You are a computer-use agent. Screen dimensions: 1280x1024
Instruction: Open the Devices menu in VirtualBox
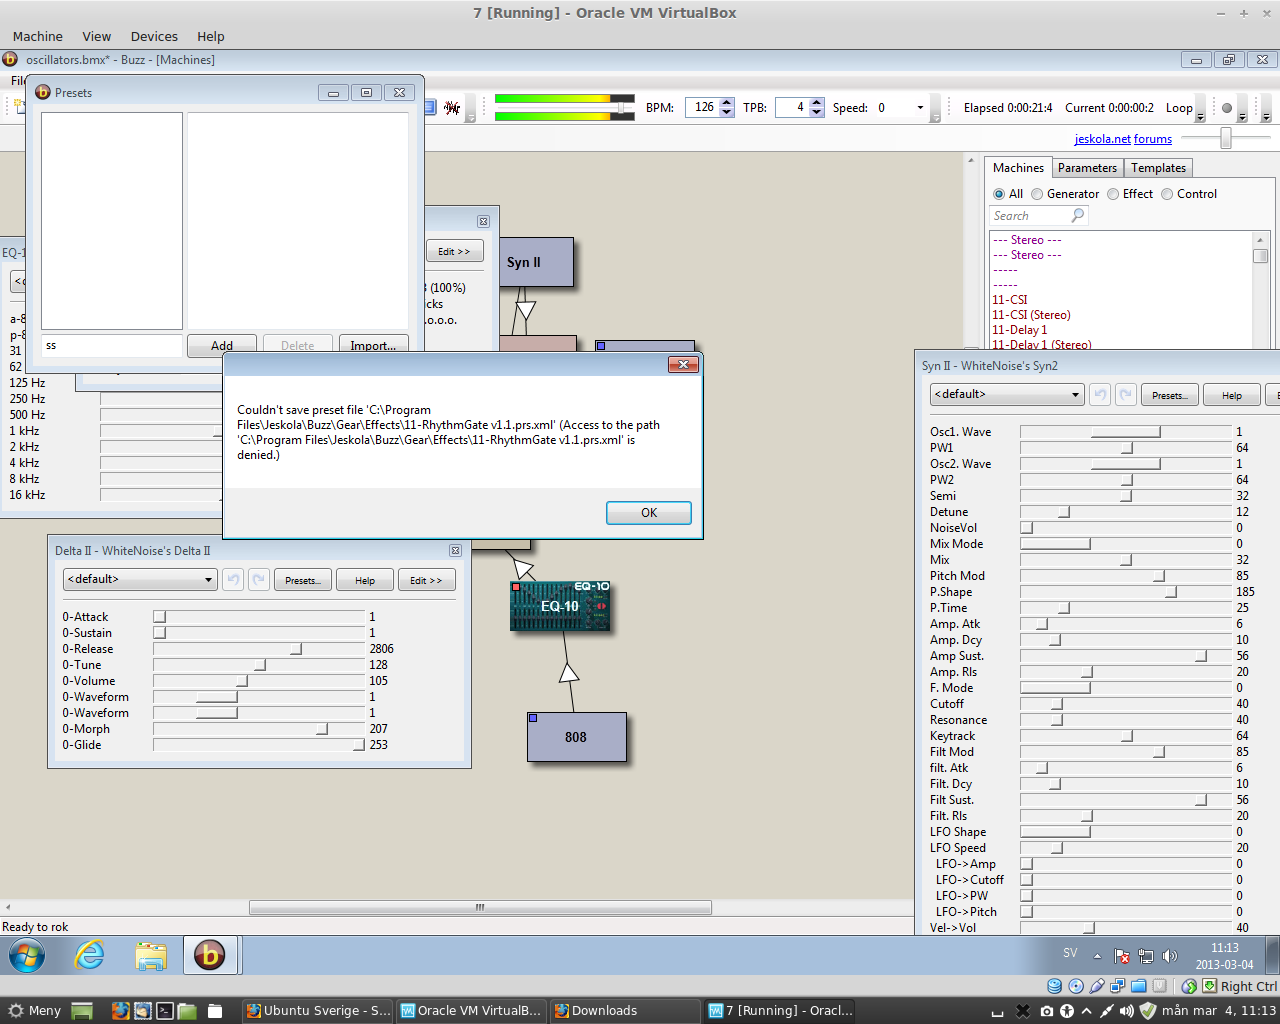[154, 36]
